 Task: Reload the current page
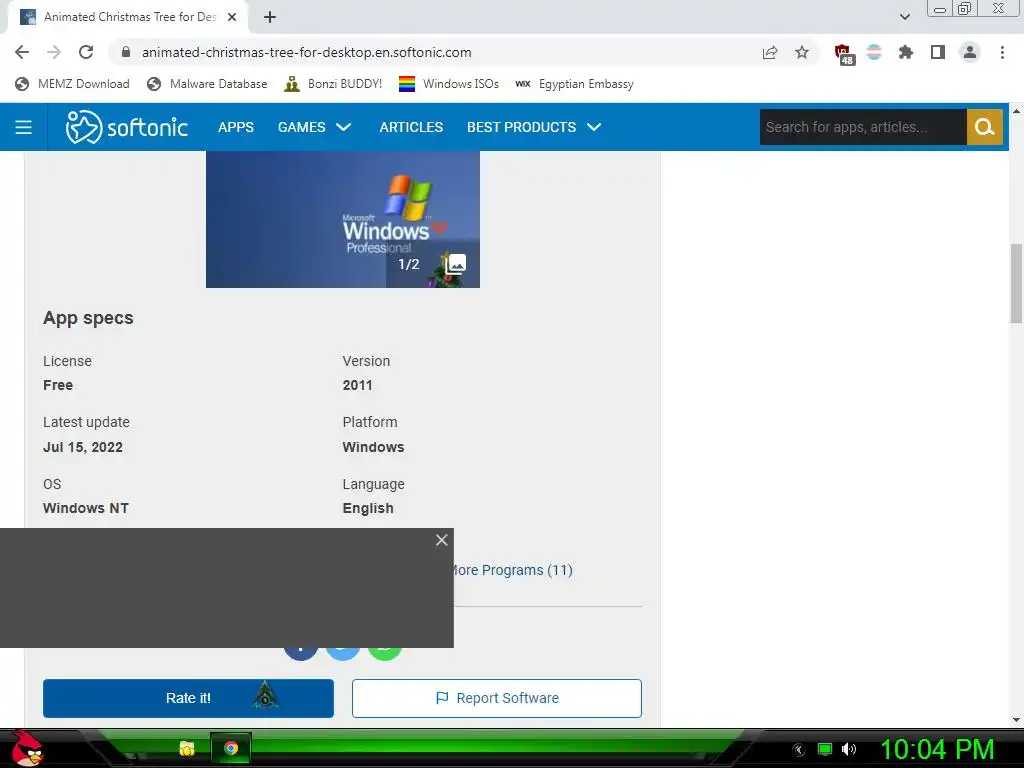[86, 52]
